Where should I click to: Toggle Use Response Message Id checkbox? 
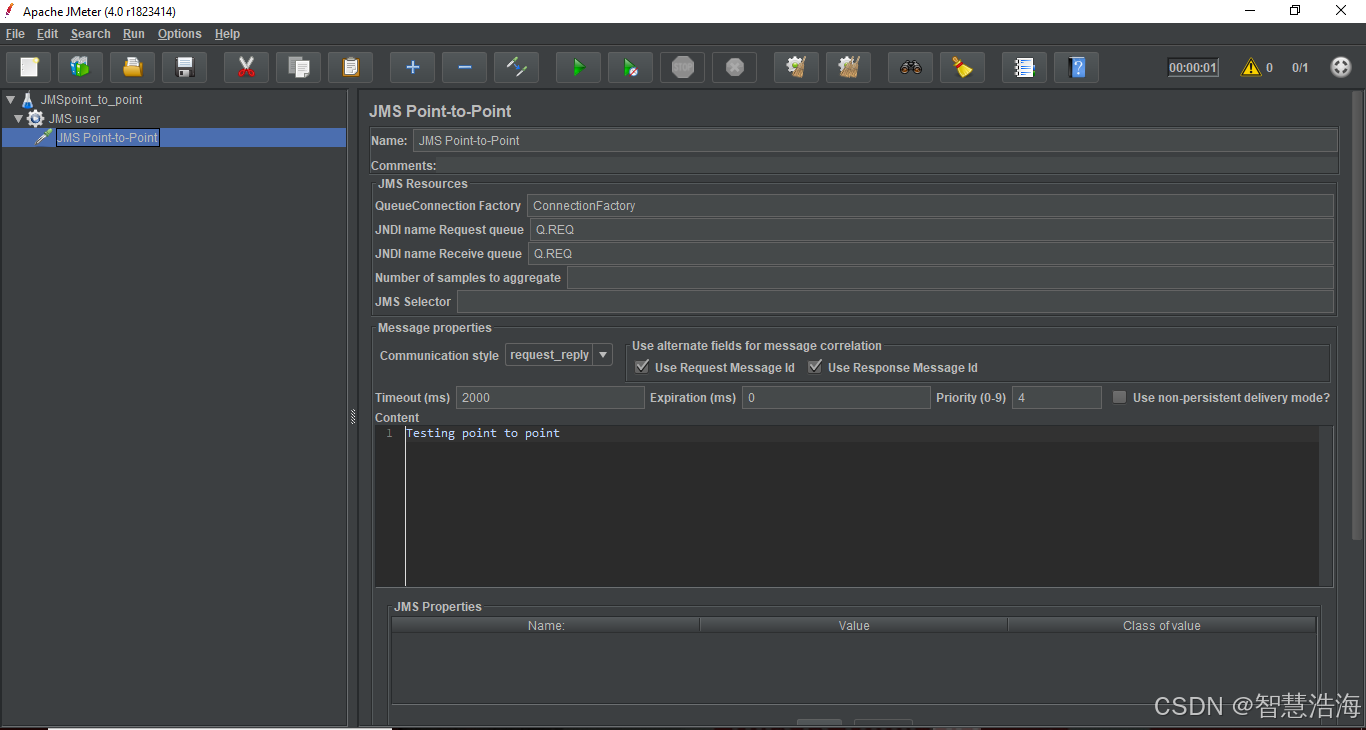click(x=815, y=367)
